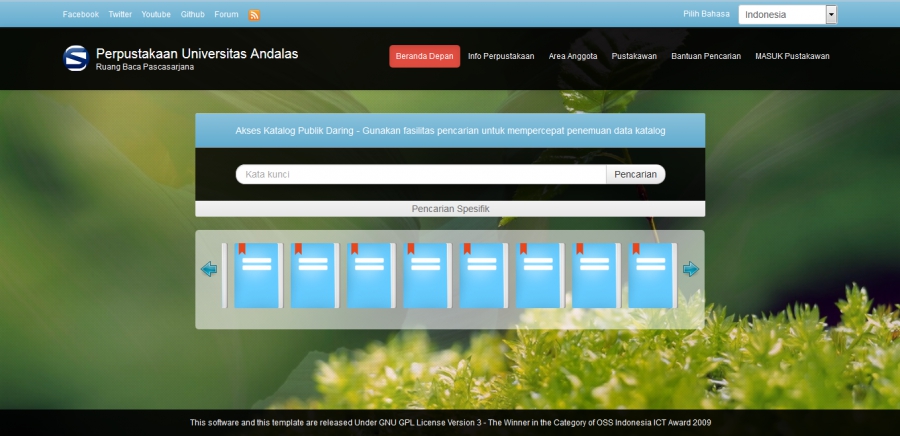Advance carousel with right arrow
900x436 pixels.
pyautogui.click(x=690, y=269)
